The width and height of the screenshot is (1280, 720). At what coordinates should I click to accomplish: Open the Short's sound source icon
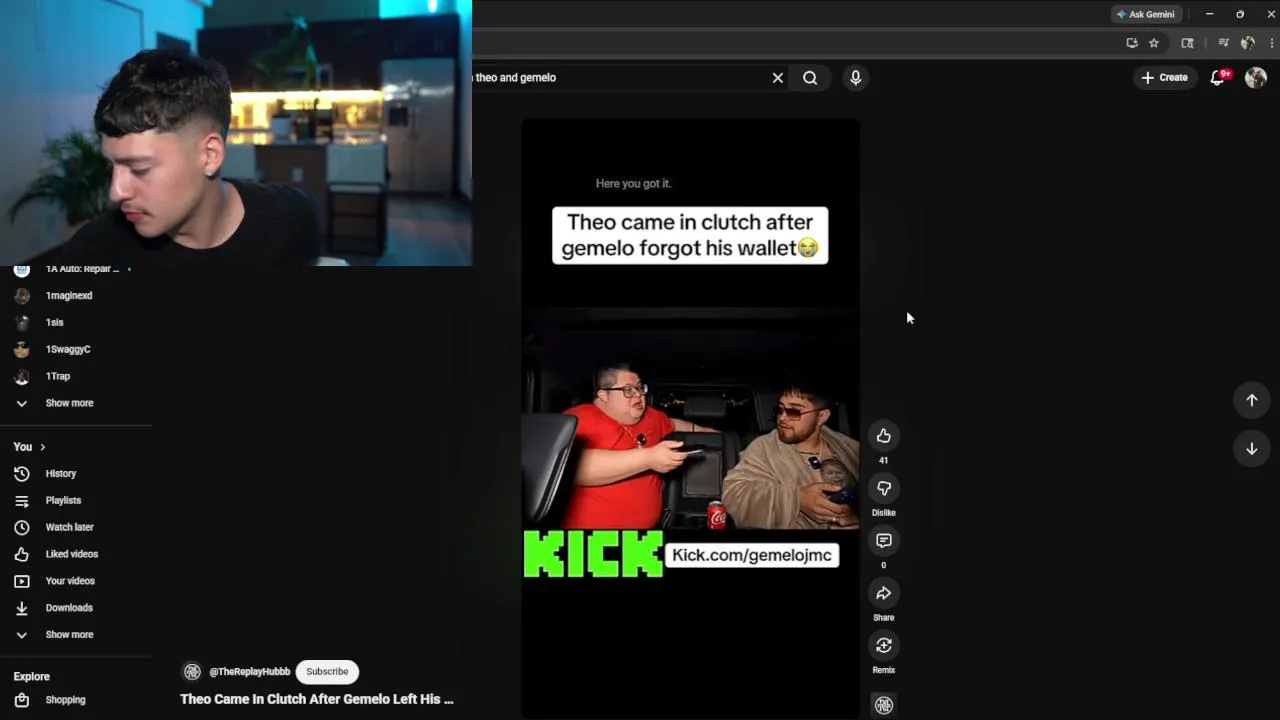click(883, 705)
